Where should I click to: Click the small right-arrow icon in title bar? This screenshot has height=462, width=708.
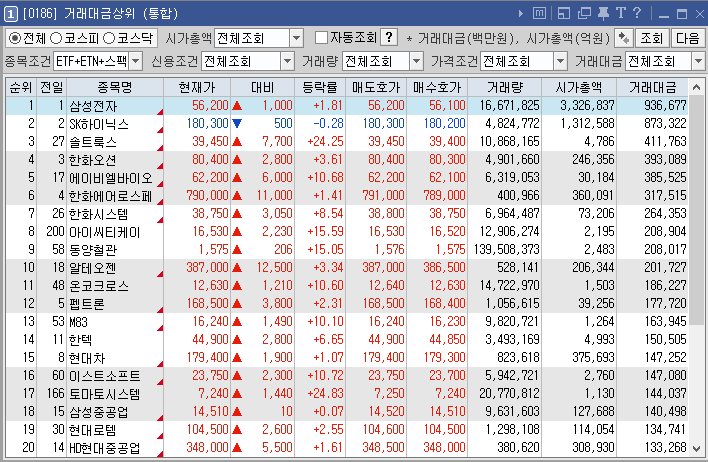[521, 14]
